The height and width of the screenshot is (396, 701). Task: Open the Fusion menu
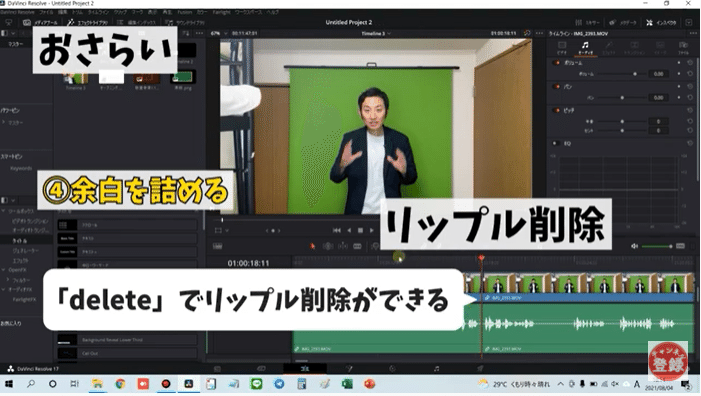[x=185, y=12]
